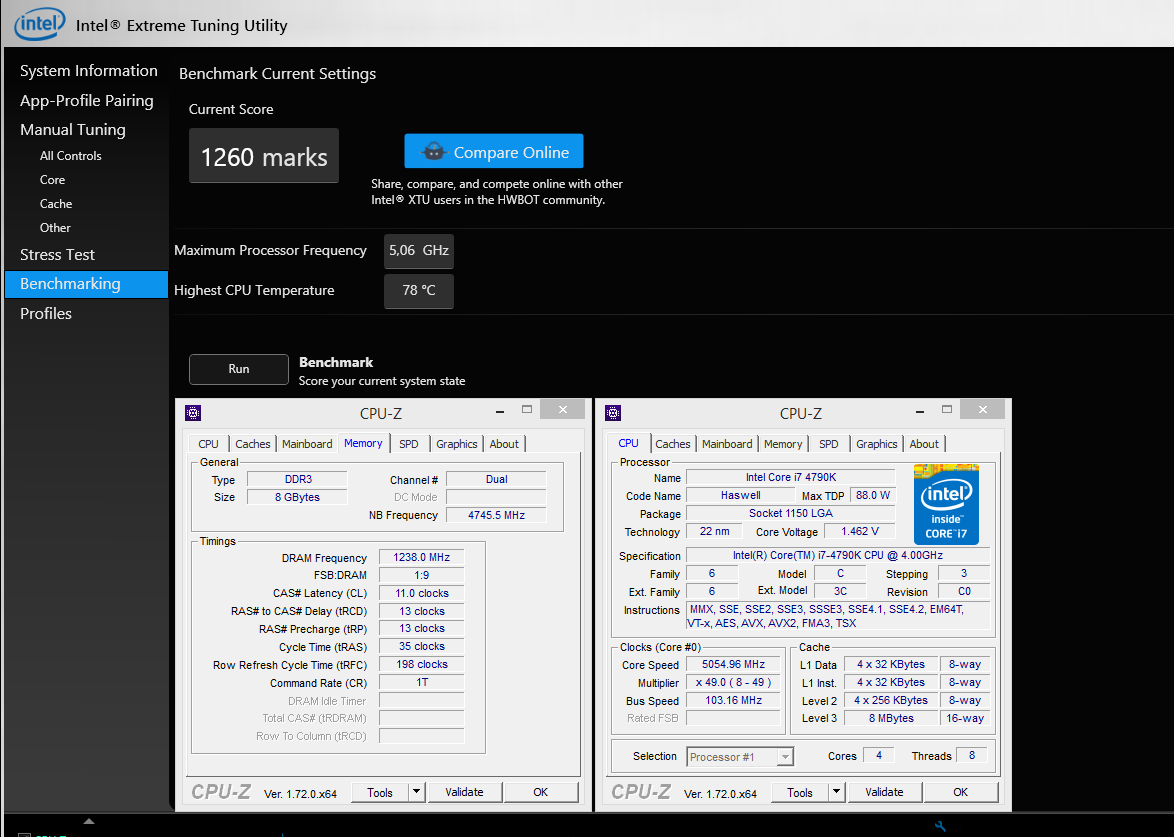This screenshot has height=837, width=1174.
Task: Click OK in CPU window
Action: pos(961,792)
